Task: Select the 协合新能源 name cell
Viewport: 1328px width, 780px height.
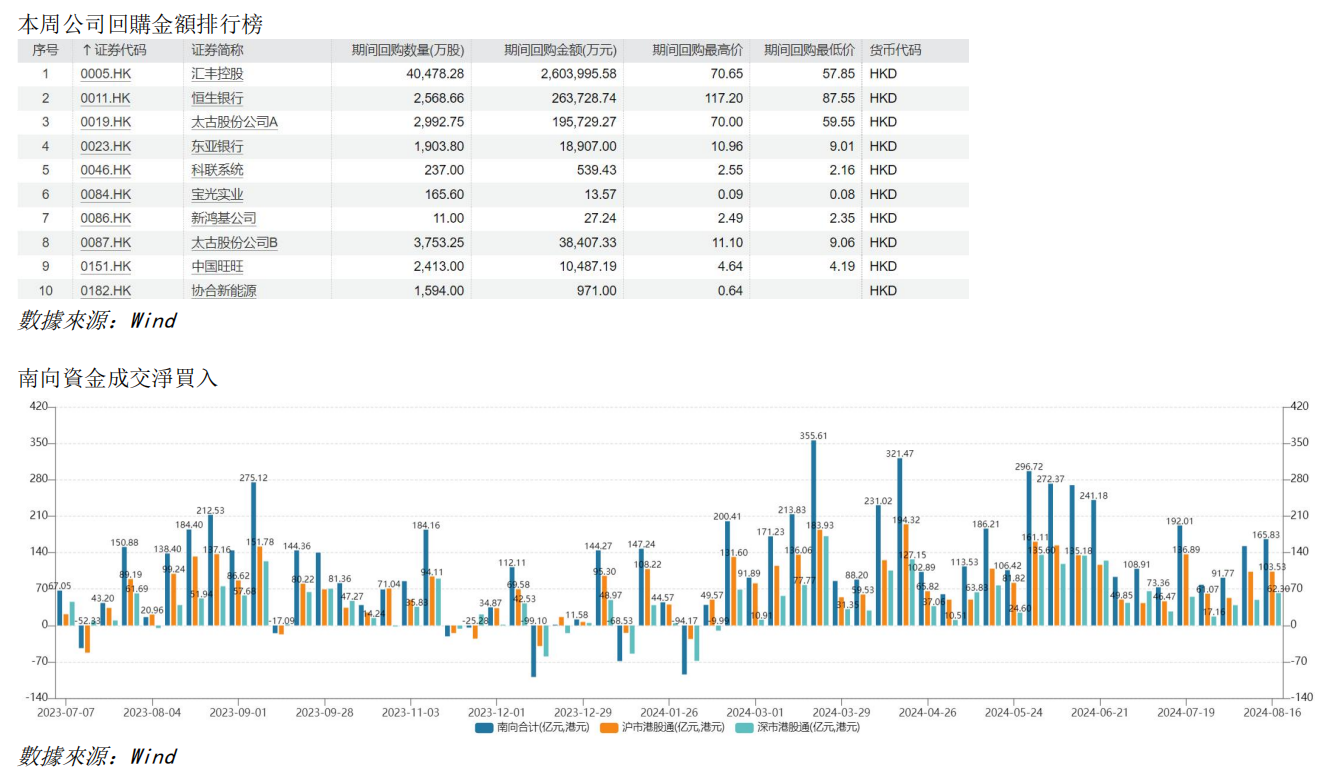Action: [224, 290]
